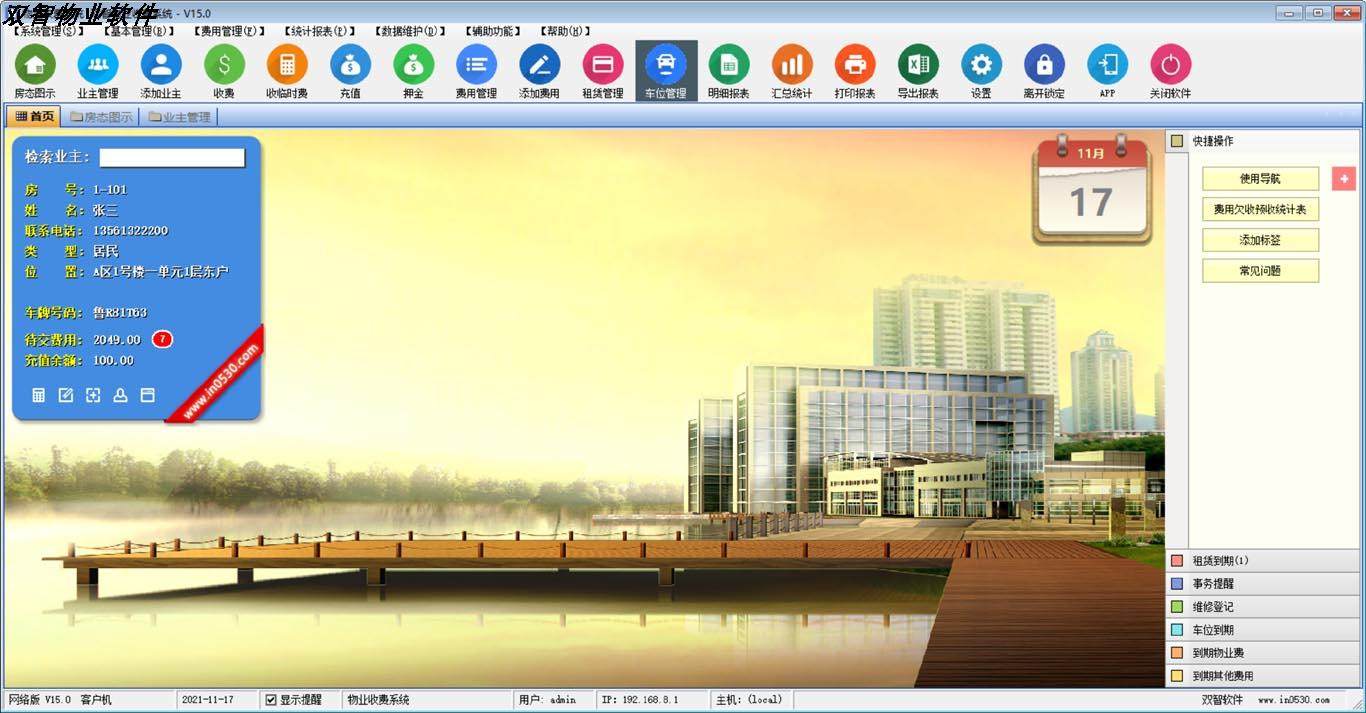Open the 费用管理(F) menu

click(229, 31)
